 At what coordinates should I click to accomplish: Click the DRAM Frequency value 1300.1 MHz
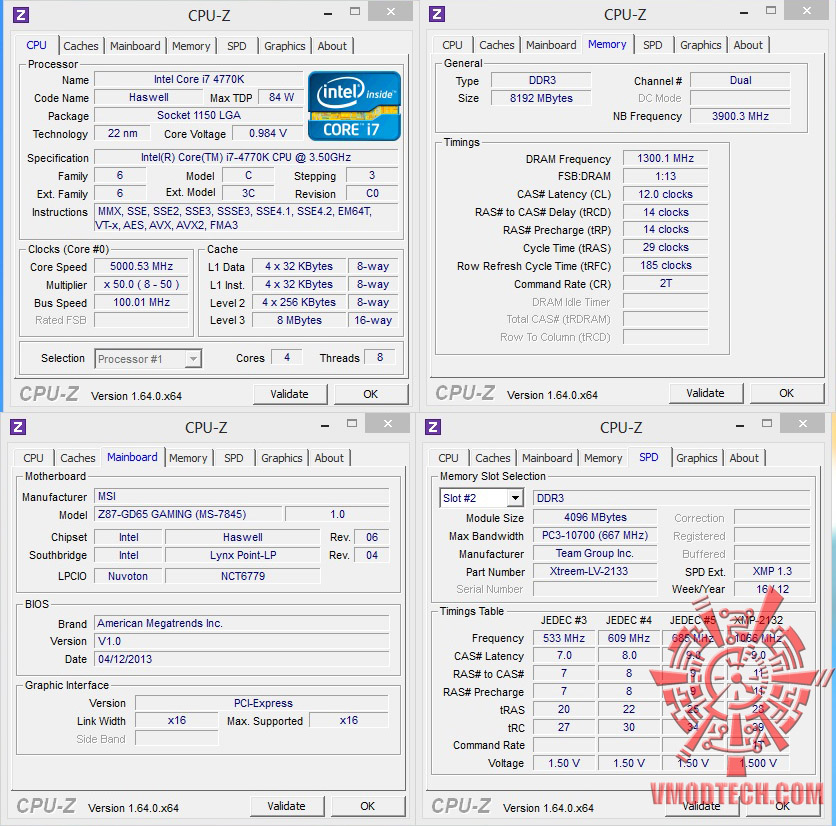(665, 158)
